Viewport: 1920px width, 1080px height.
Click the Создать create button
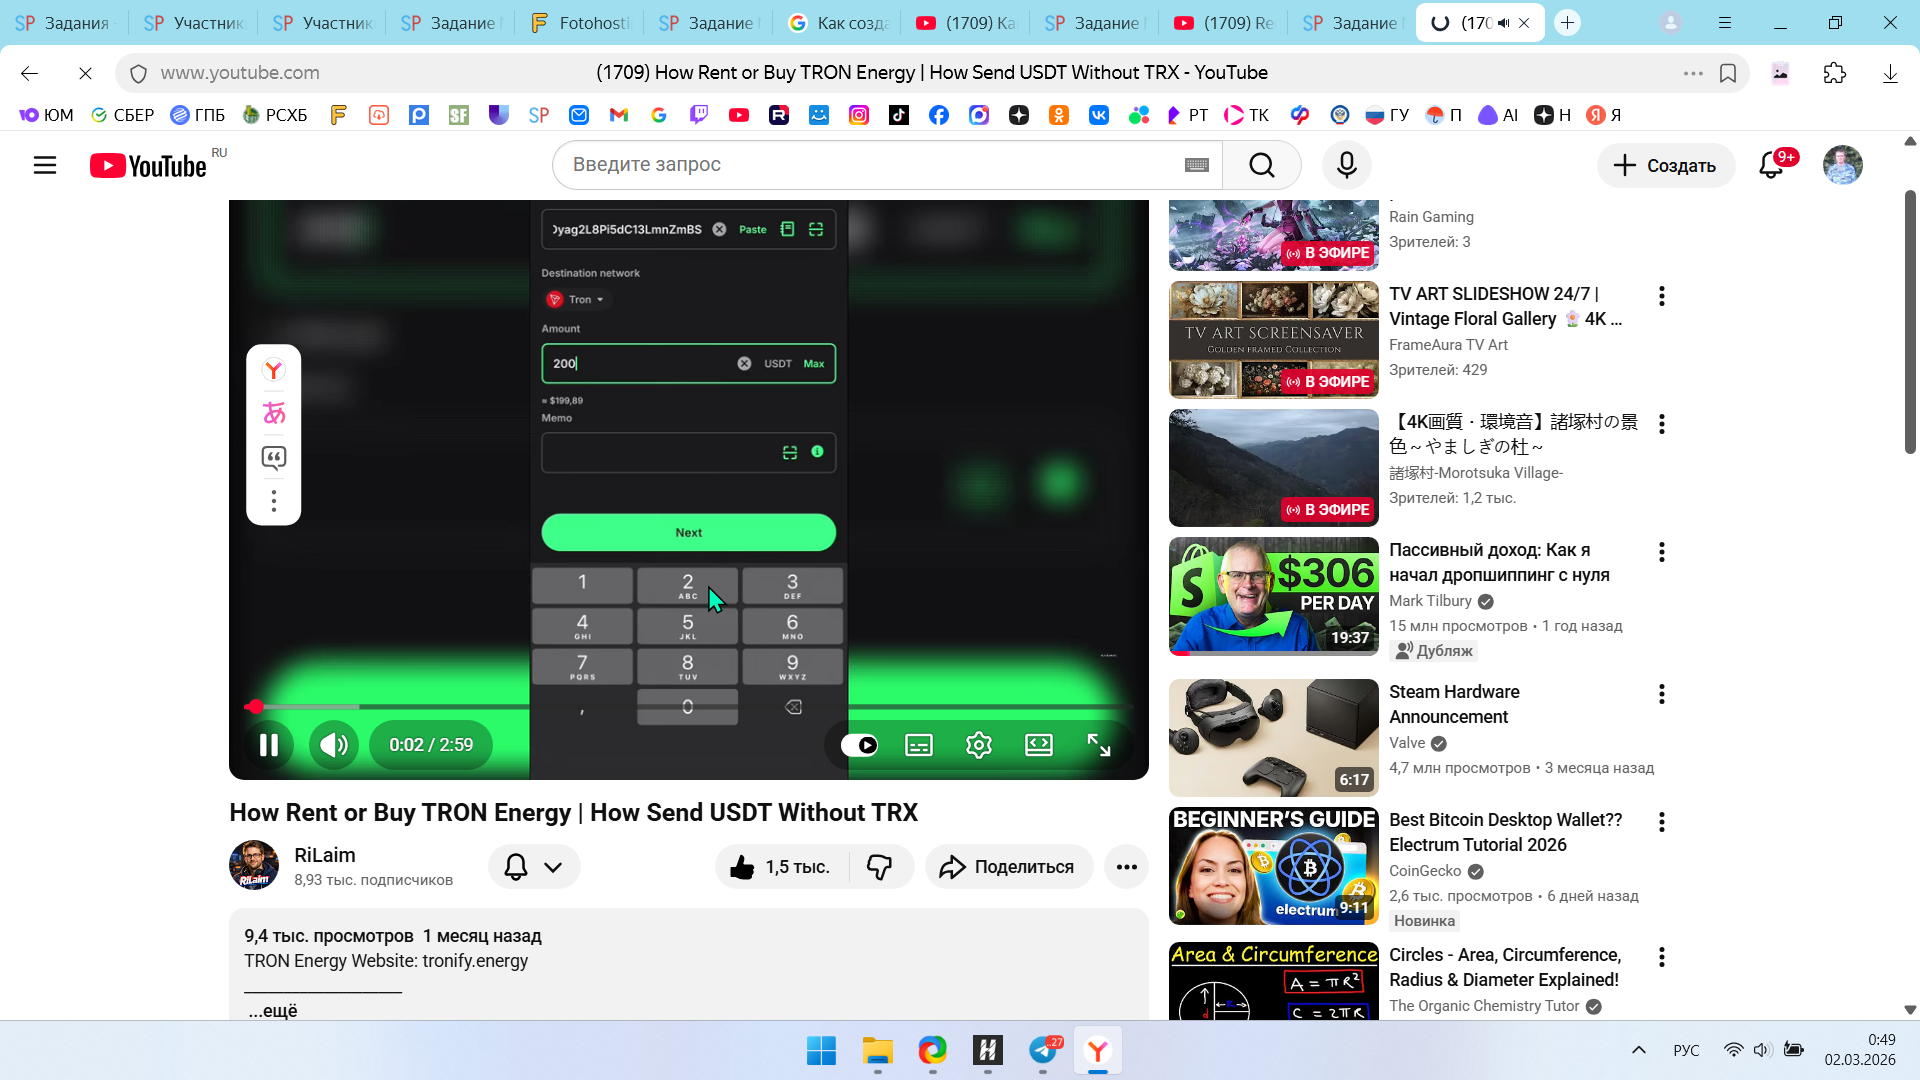(1665, 165)
